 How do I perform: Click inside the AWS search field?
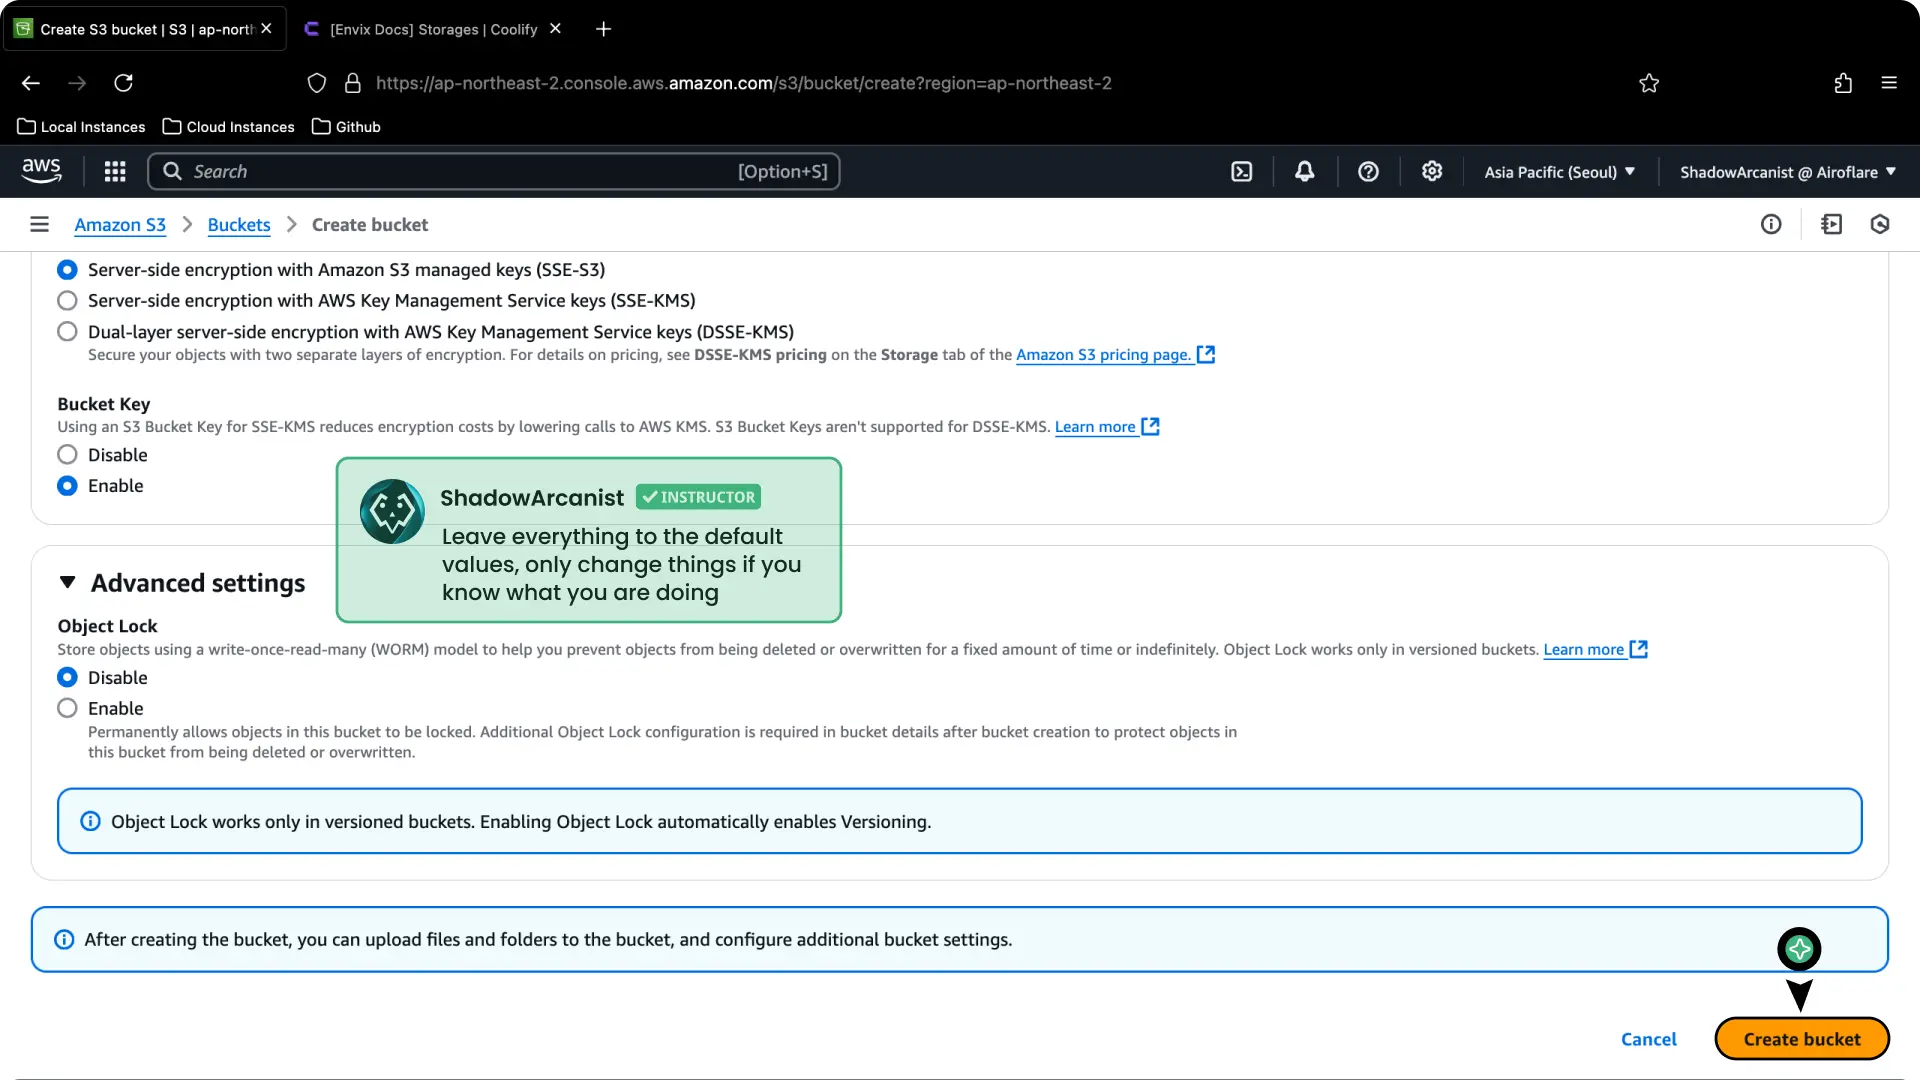(450, 171)
